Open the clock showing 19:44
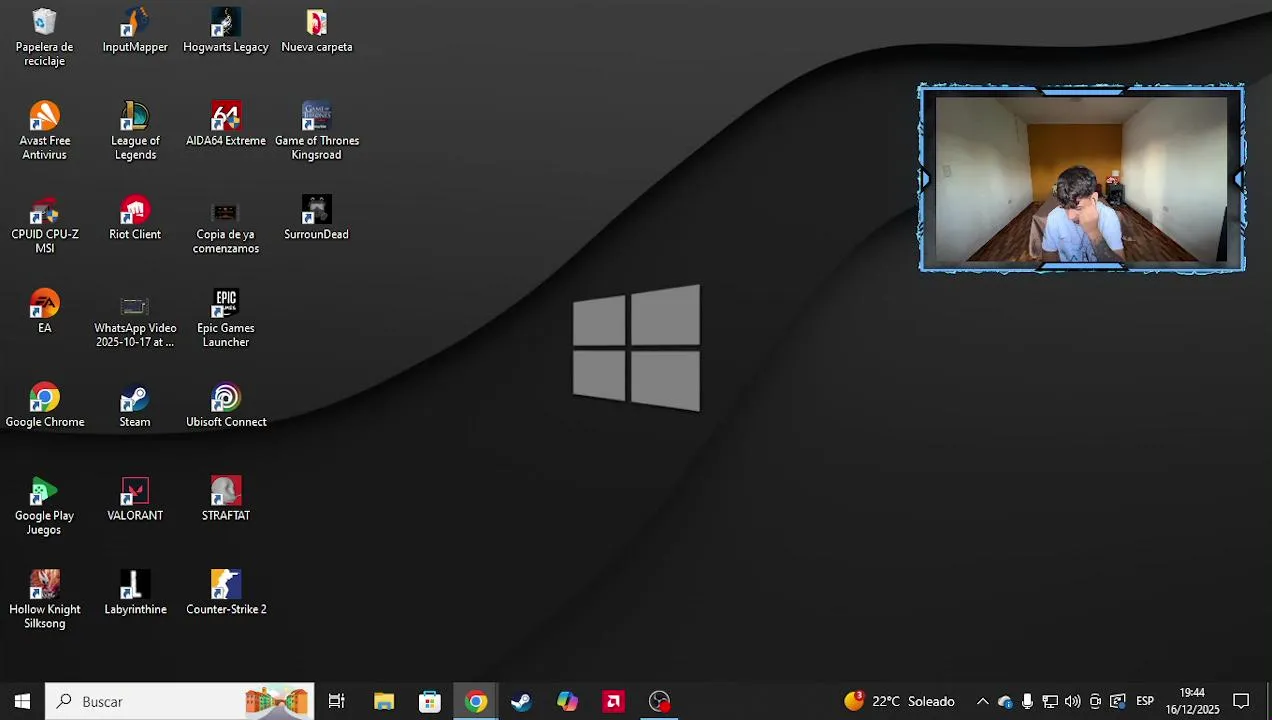Screen dimensions: 1272x720 [x=1192, y=701]
